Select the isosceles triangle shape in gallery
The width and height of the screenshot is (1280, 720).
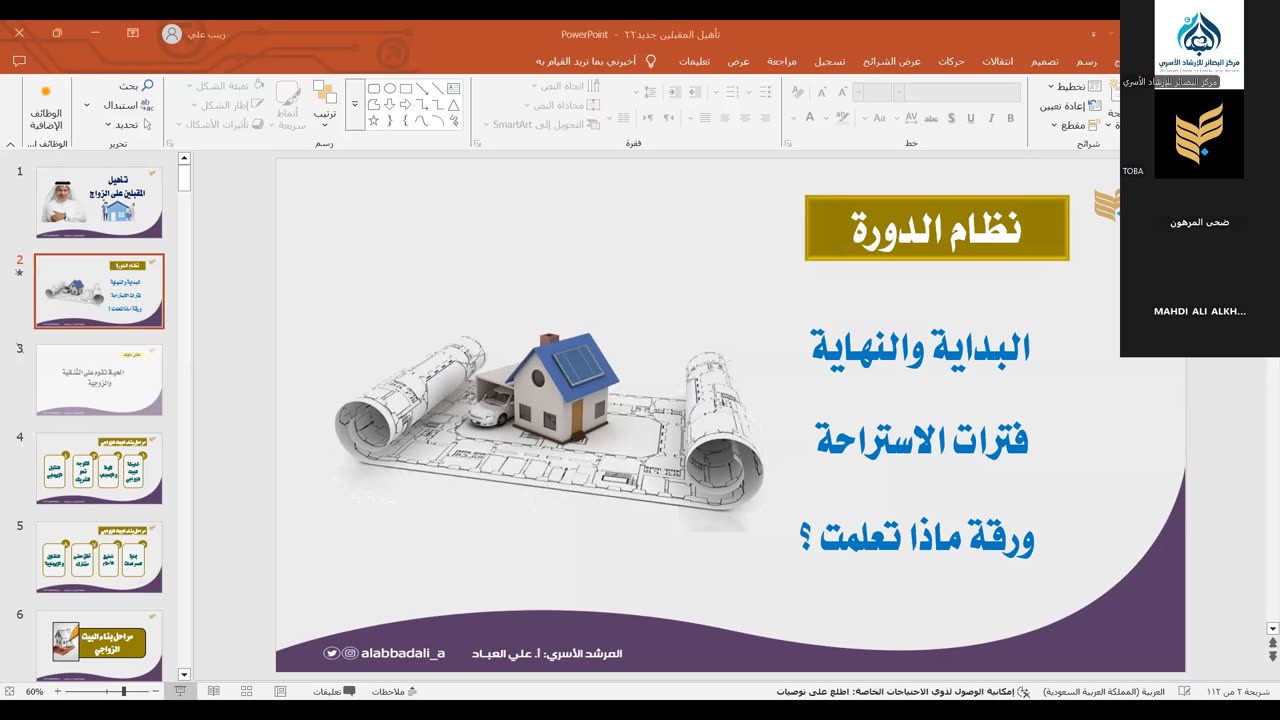tap(453, 104)
